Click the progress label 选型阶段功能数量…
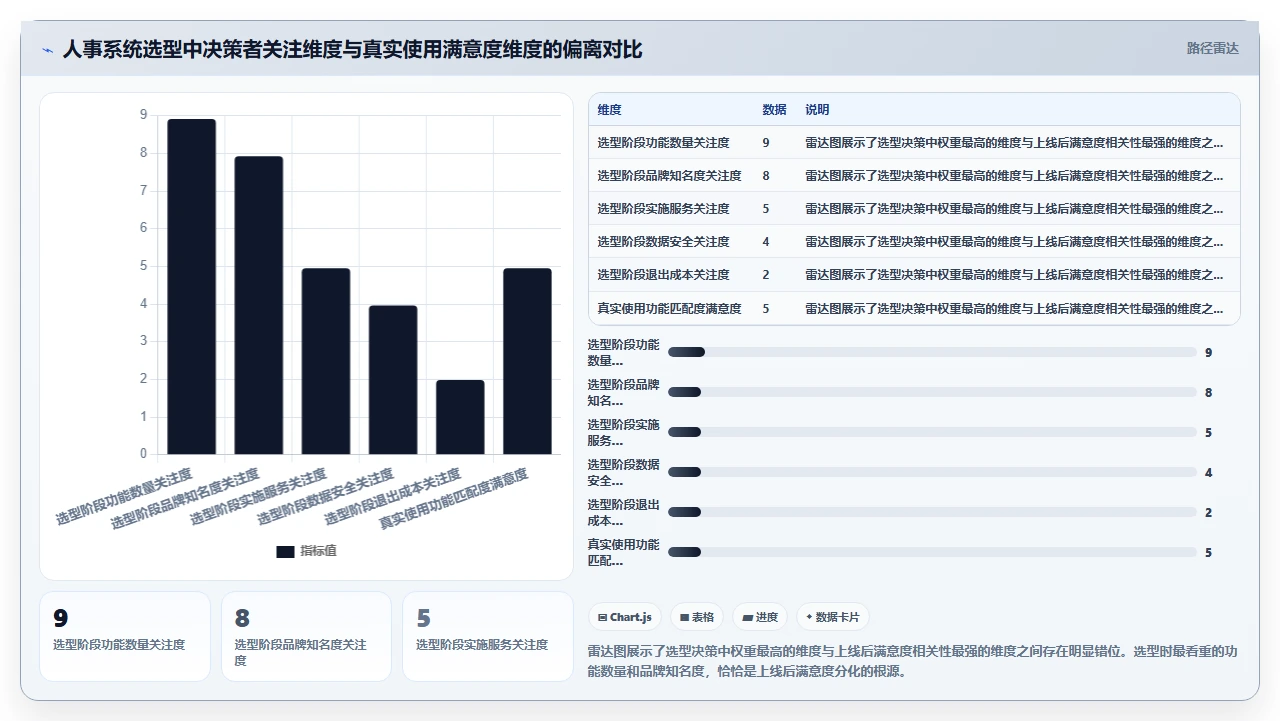 pos(623,352)
